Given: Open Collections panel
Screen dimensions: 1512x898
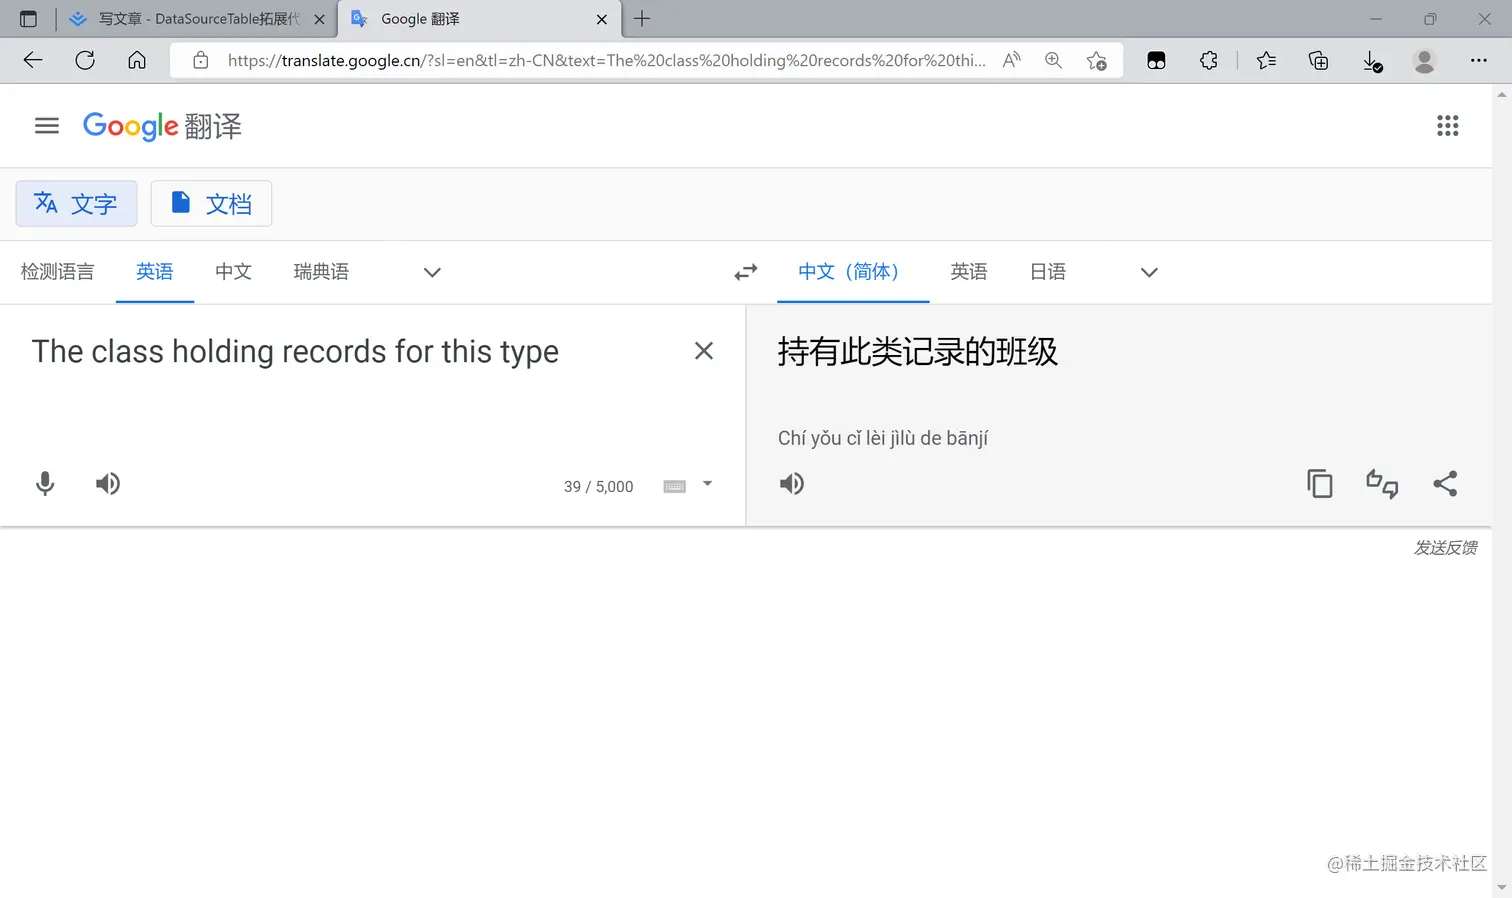Looking at the screenshot, I should click(x=1318, y=60).
